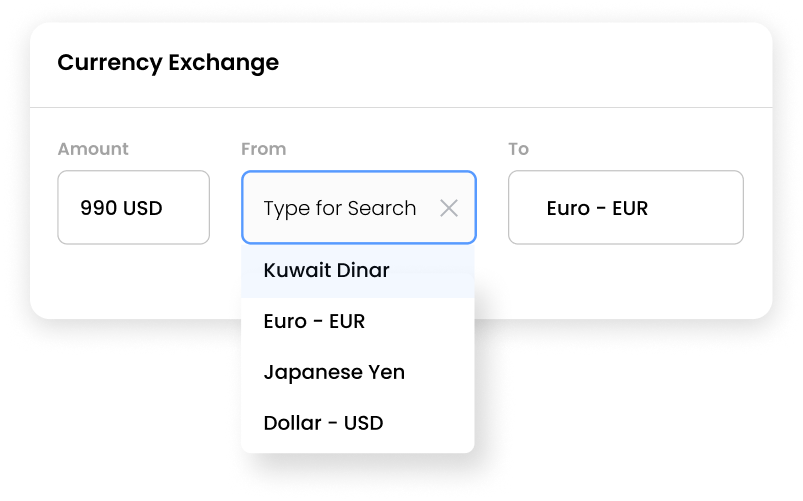803x501 pixels.
Task: Click the word Yen in the list
Action: tap(386, 372)
